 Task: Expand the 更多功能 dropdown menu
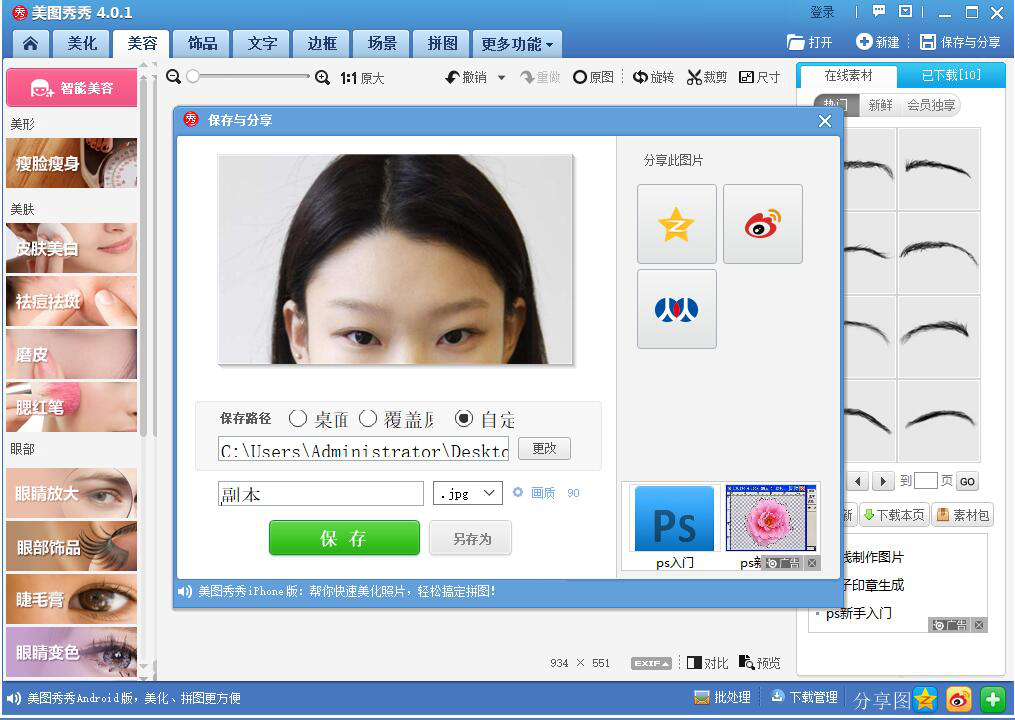point(517,44)
